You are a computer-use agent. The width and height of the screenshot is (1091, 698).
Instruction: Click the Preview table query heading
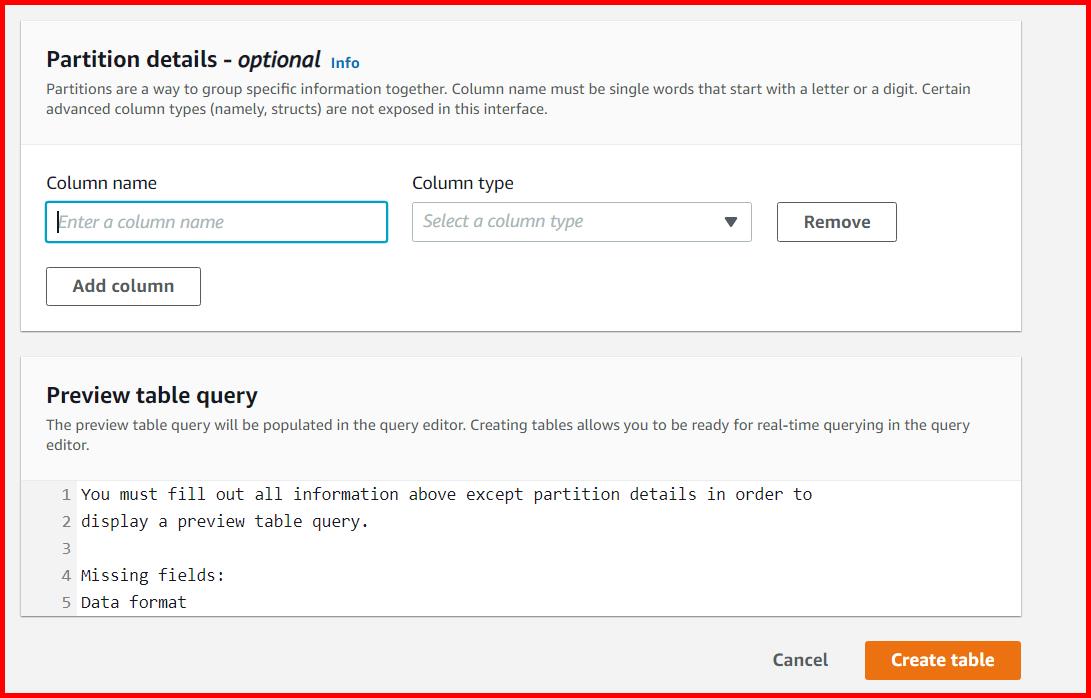[152, 396]
